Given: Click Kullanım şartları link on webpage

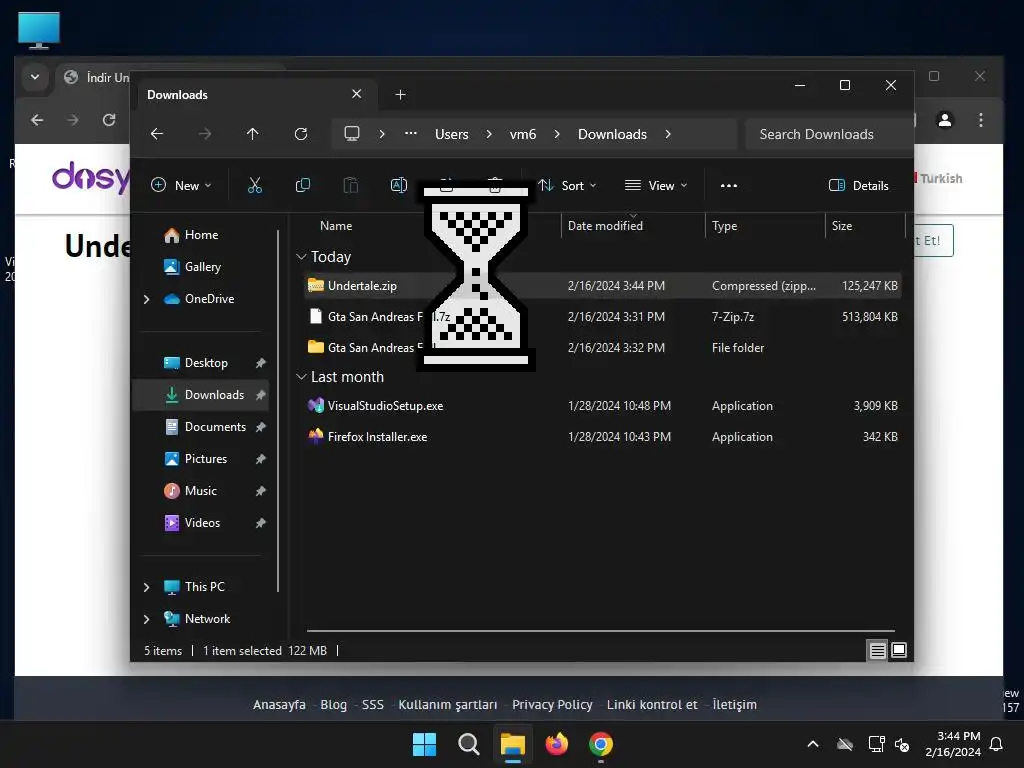Looking at the screenshot, I should pos(447,705).
